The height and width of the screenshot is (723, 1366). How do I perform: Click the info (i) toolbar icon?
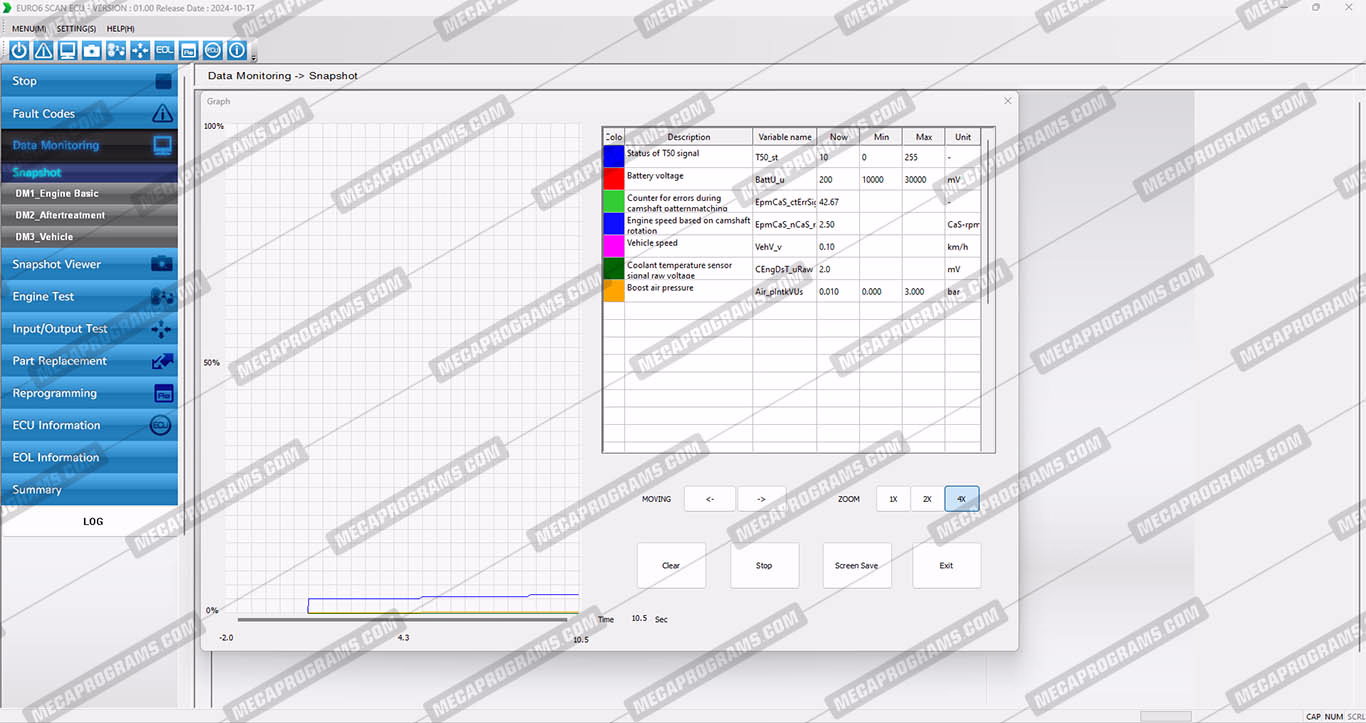(x=237, y=50)
